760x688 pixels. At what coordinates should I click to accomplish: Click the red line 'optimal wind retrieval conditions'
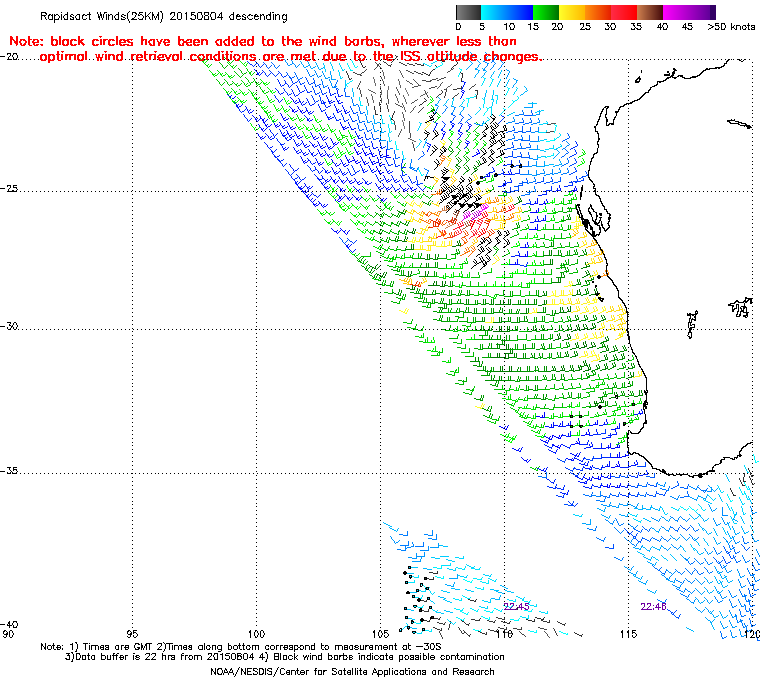coord(290,57)
